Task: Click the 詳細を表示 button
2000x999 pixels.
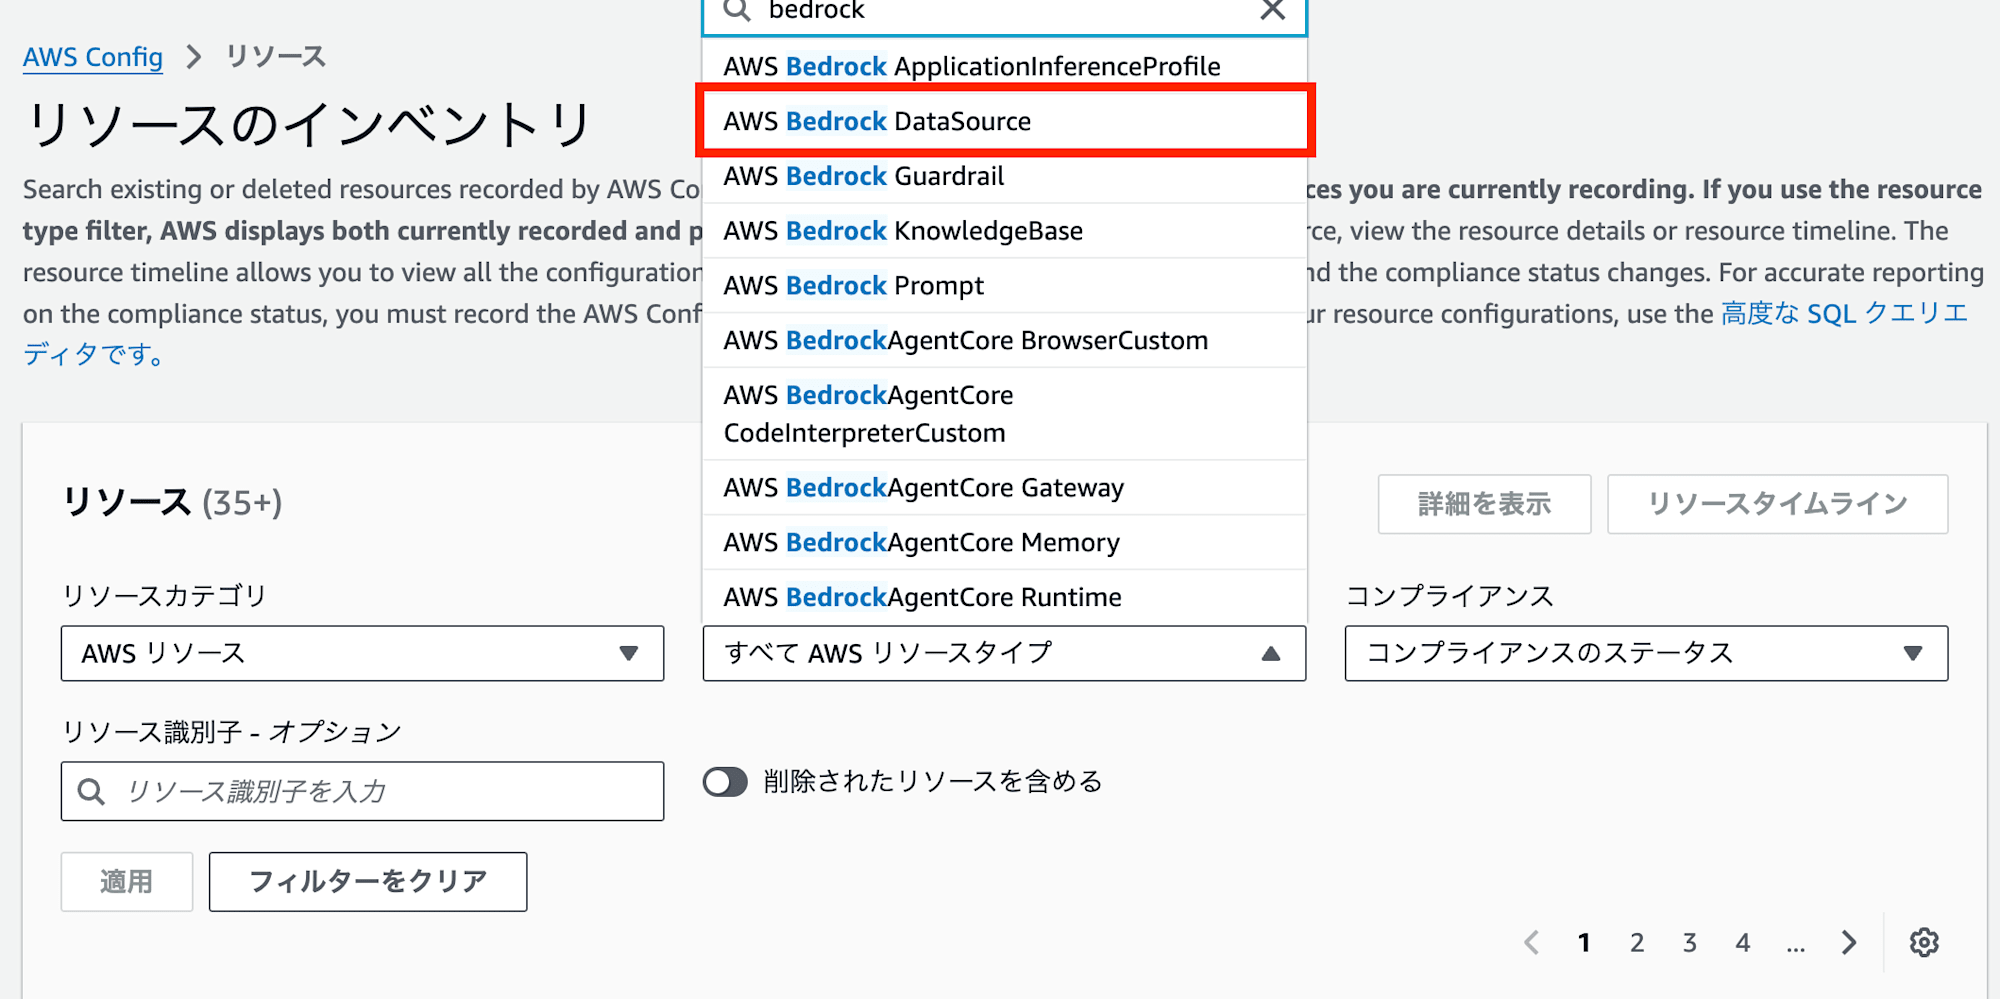Action: coord(1484,504)
